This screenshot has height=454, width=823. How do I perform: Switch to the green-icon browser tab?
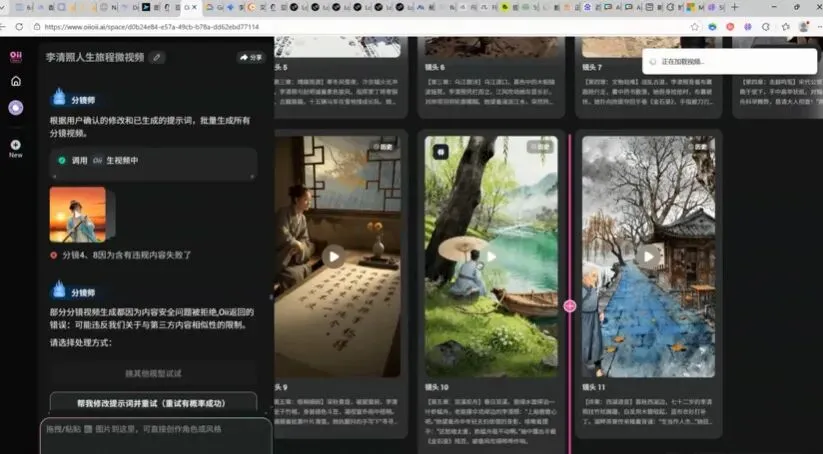coord(505,7)
